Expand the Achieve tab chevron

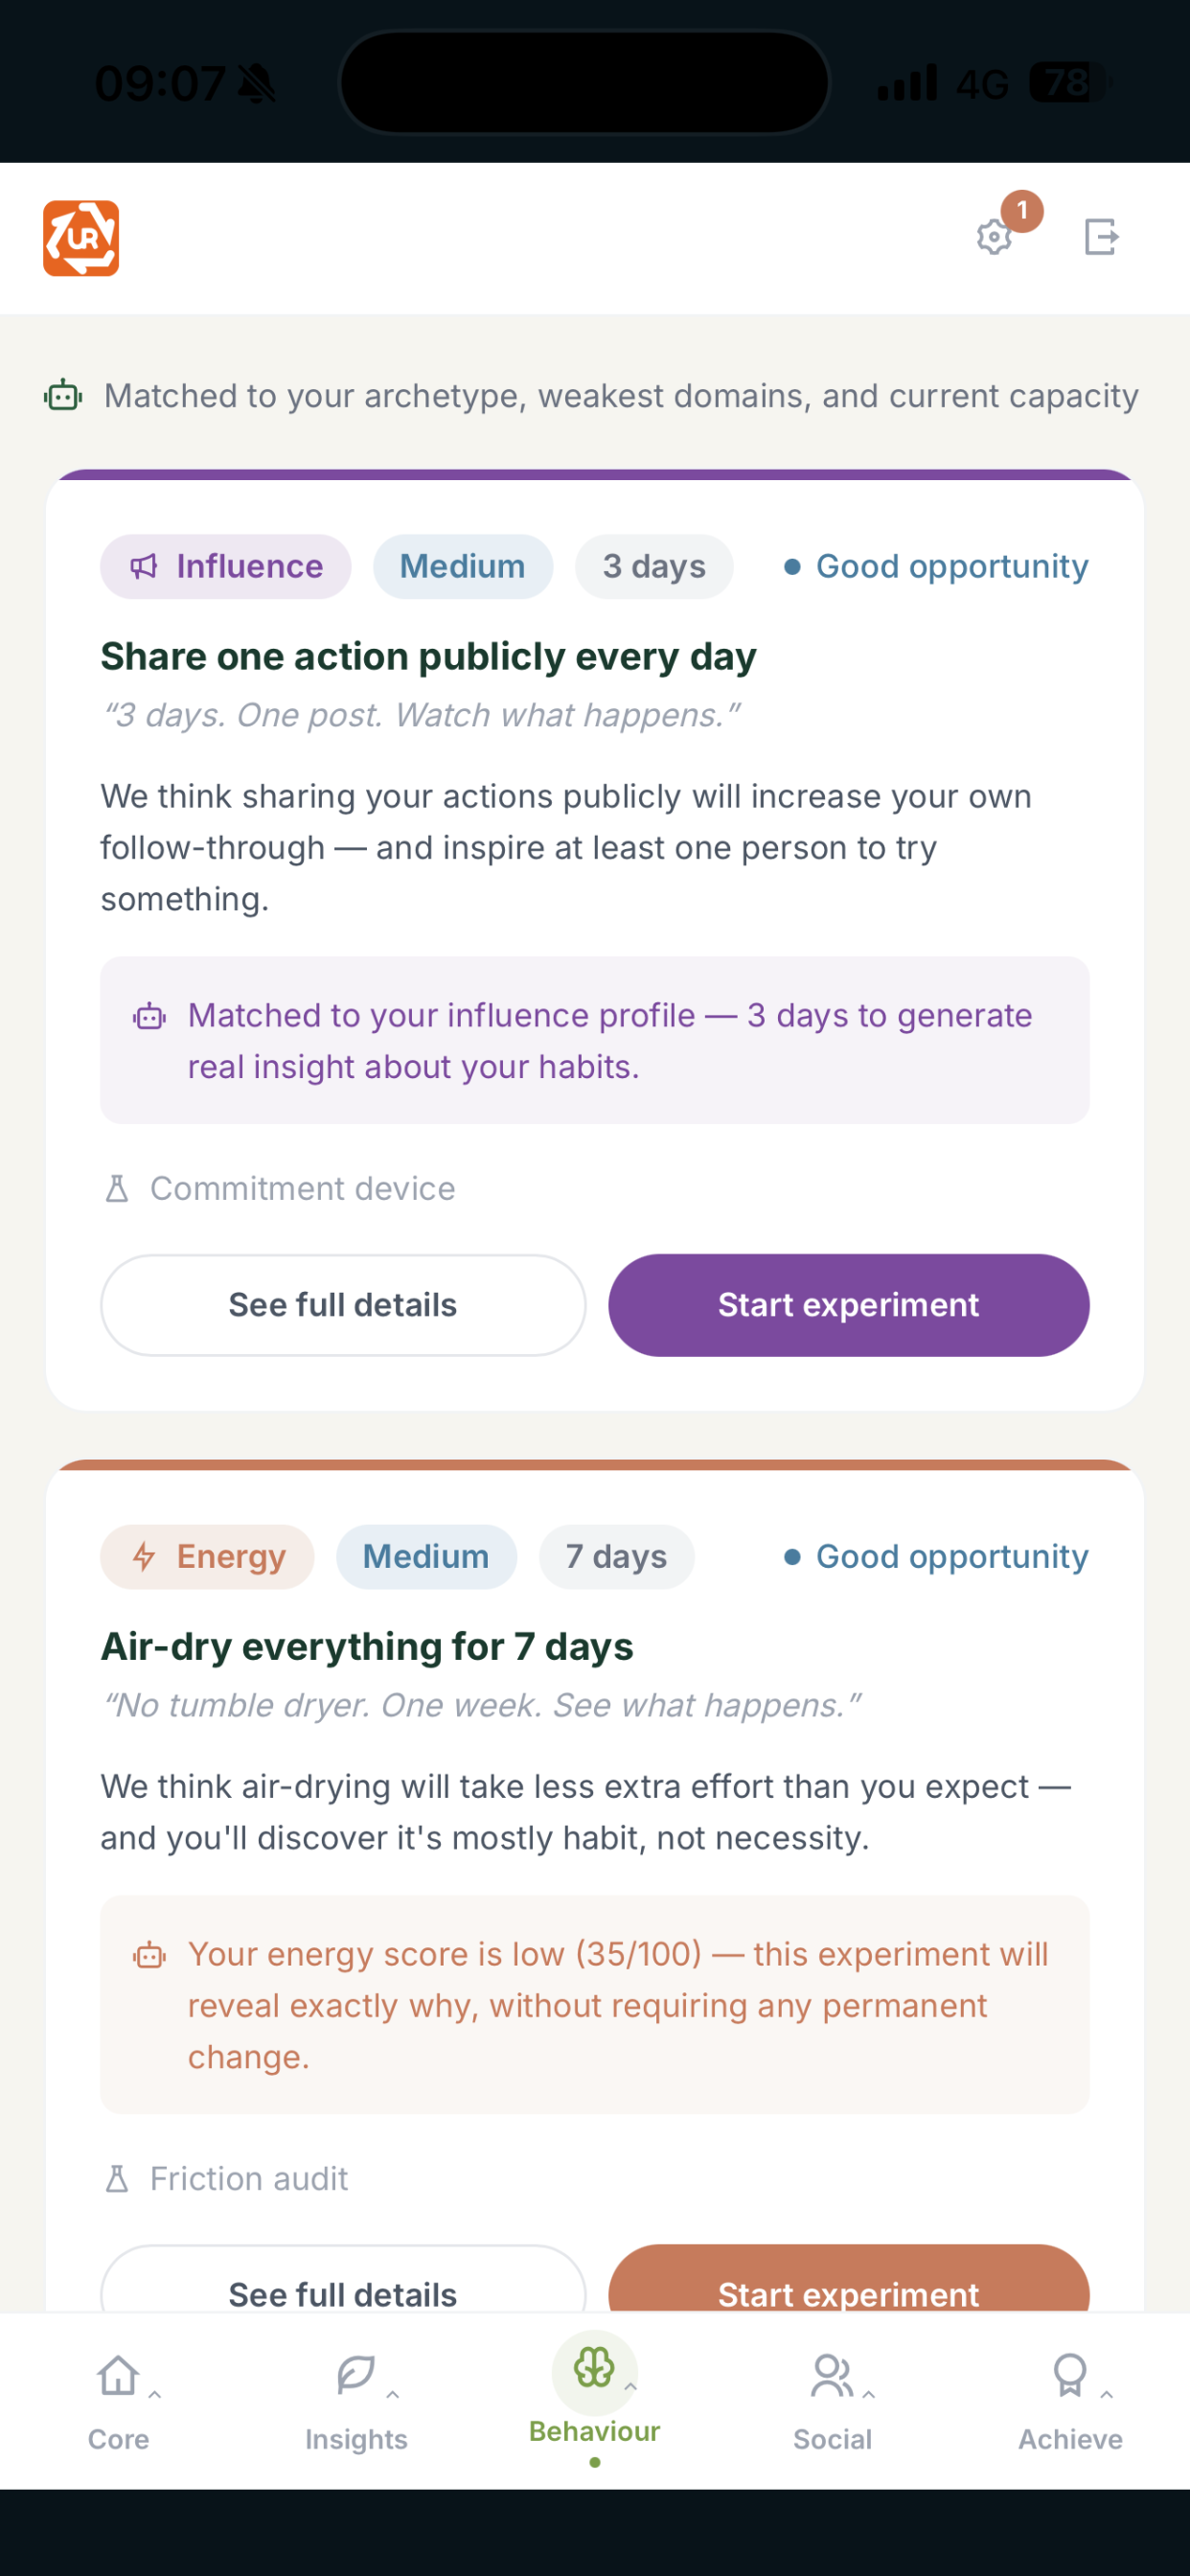(1106, 2395)
